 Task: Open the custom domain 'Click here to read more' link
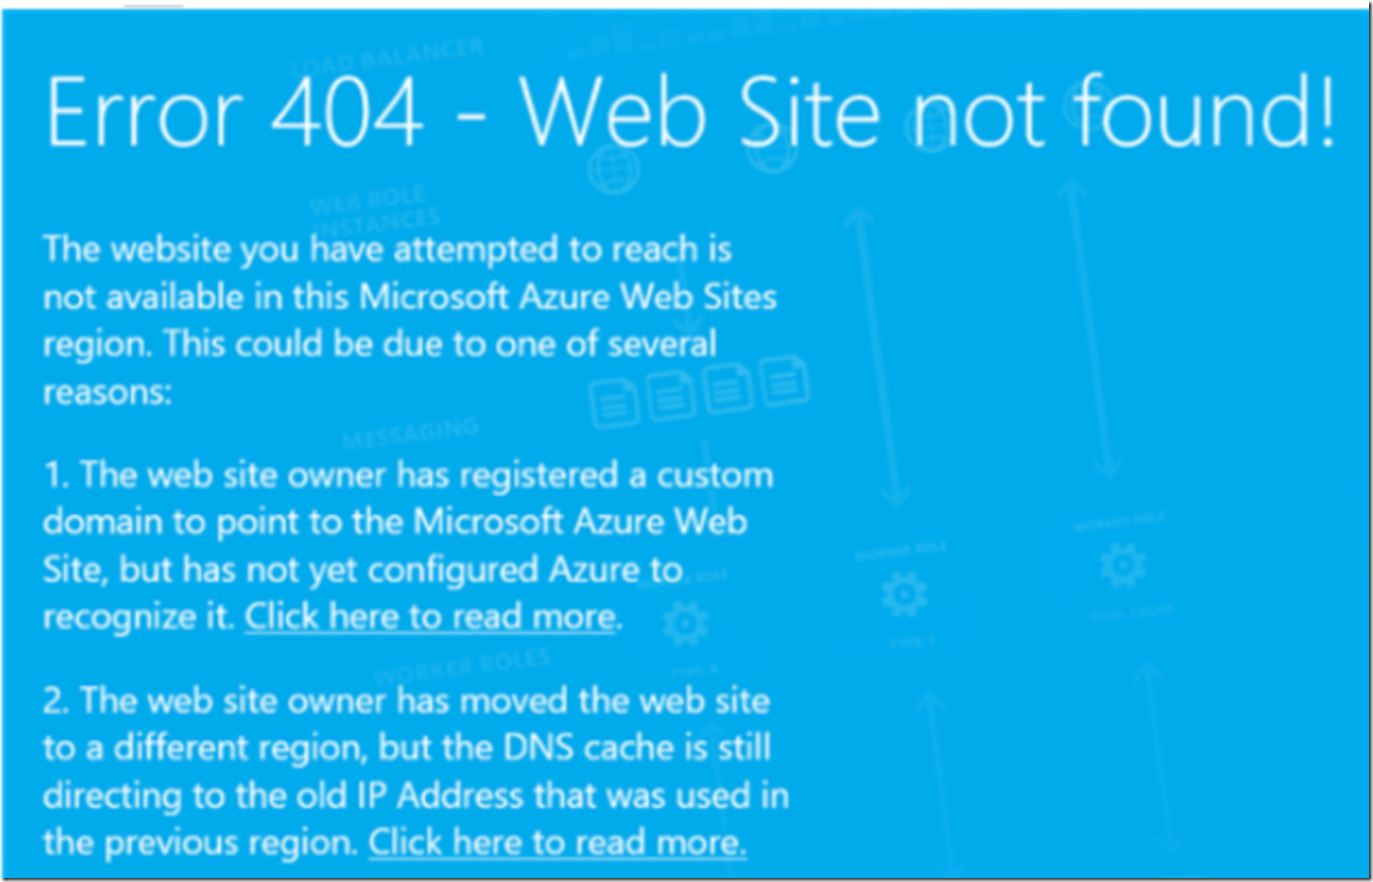430,616
